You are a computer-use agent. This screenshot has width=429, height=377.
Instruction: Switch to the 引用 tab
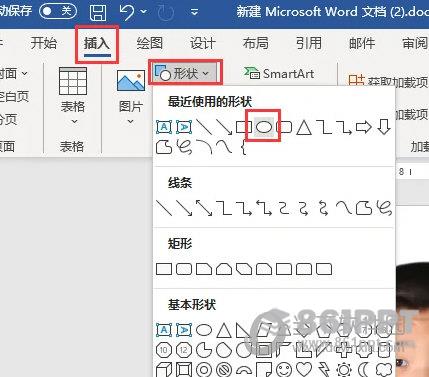point(309,43)
